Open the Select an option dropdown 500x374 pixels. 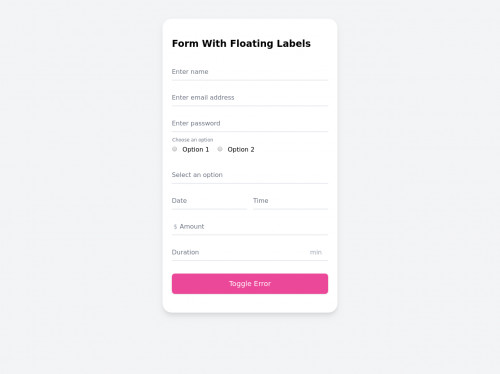click(250, 175)
